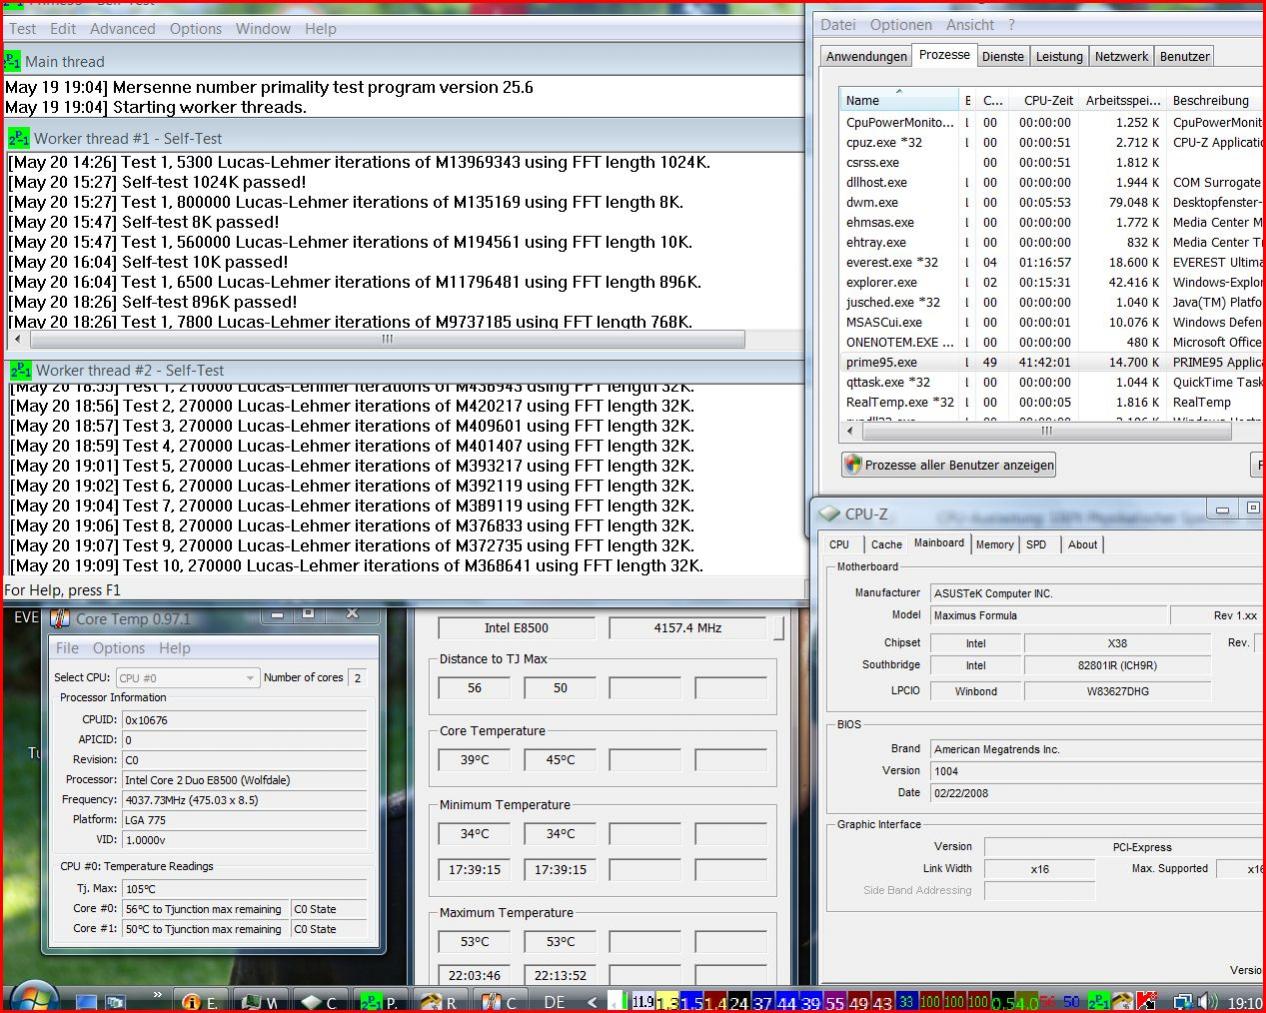Click the Core Temp title bar icon
The width and height of the screenshot is (1266, 1013).
[61, 619]
